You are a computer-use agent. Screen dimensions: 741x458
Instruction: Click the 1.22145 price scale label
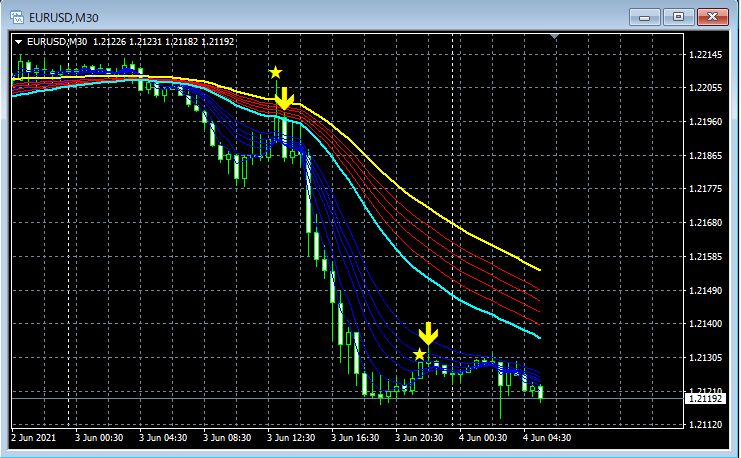coord(706,55)
